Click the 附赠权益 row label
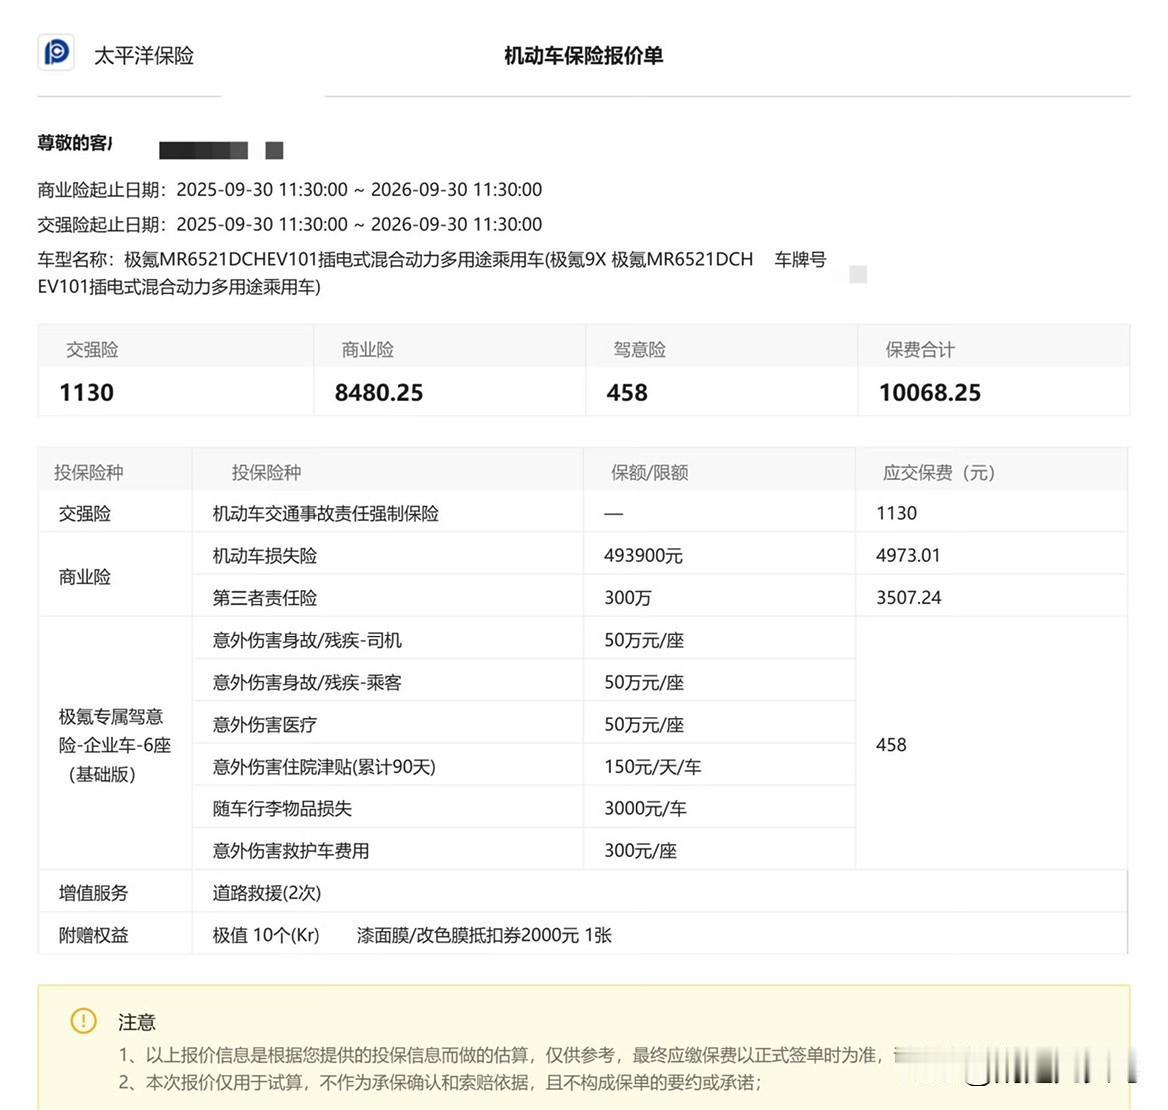The height and width of the screenshot is (1110, 1168). pyautogui.click(x=93, y=936)
